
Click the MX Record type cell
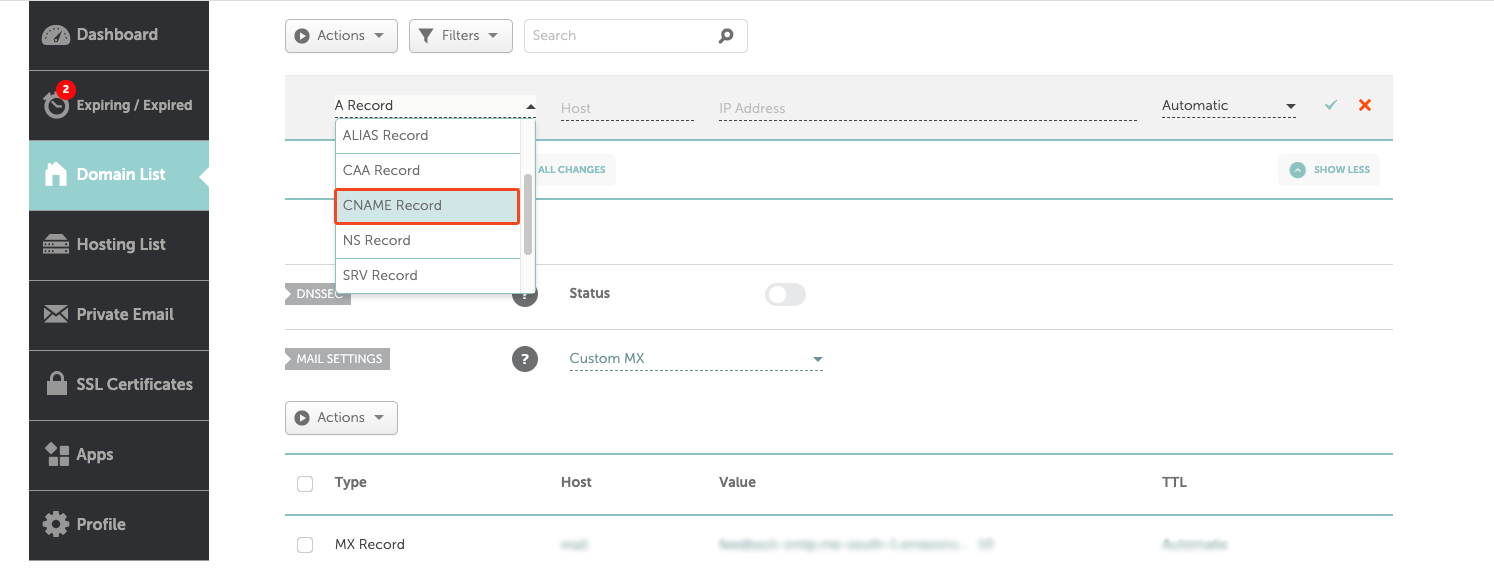pyautogui.click(x=370, y=545)
